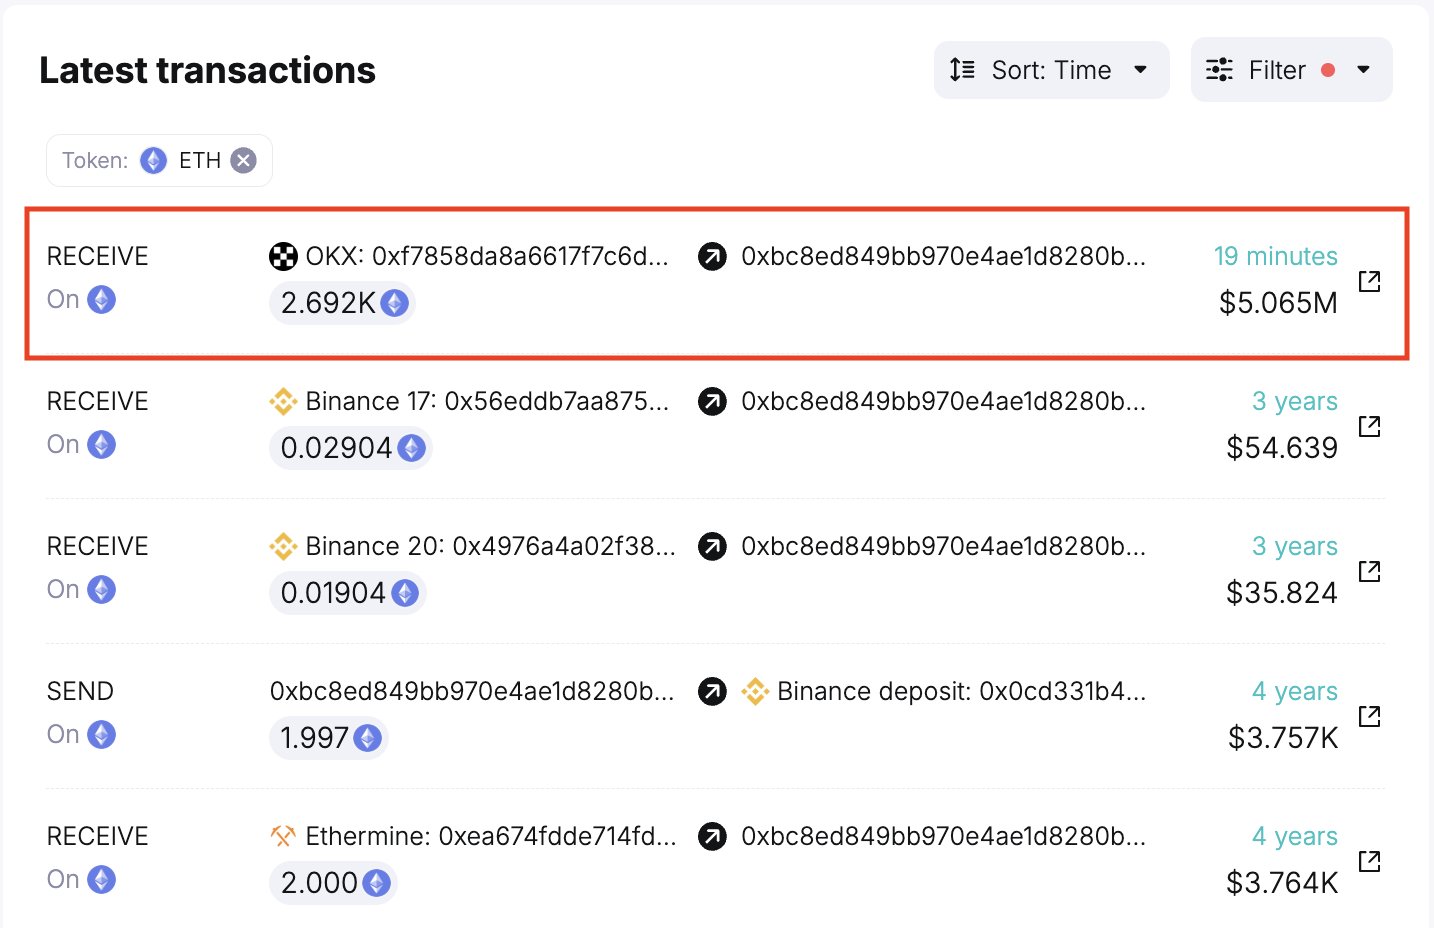
Task: Remove the ETH token filter chip
Action: coord(244,160)
